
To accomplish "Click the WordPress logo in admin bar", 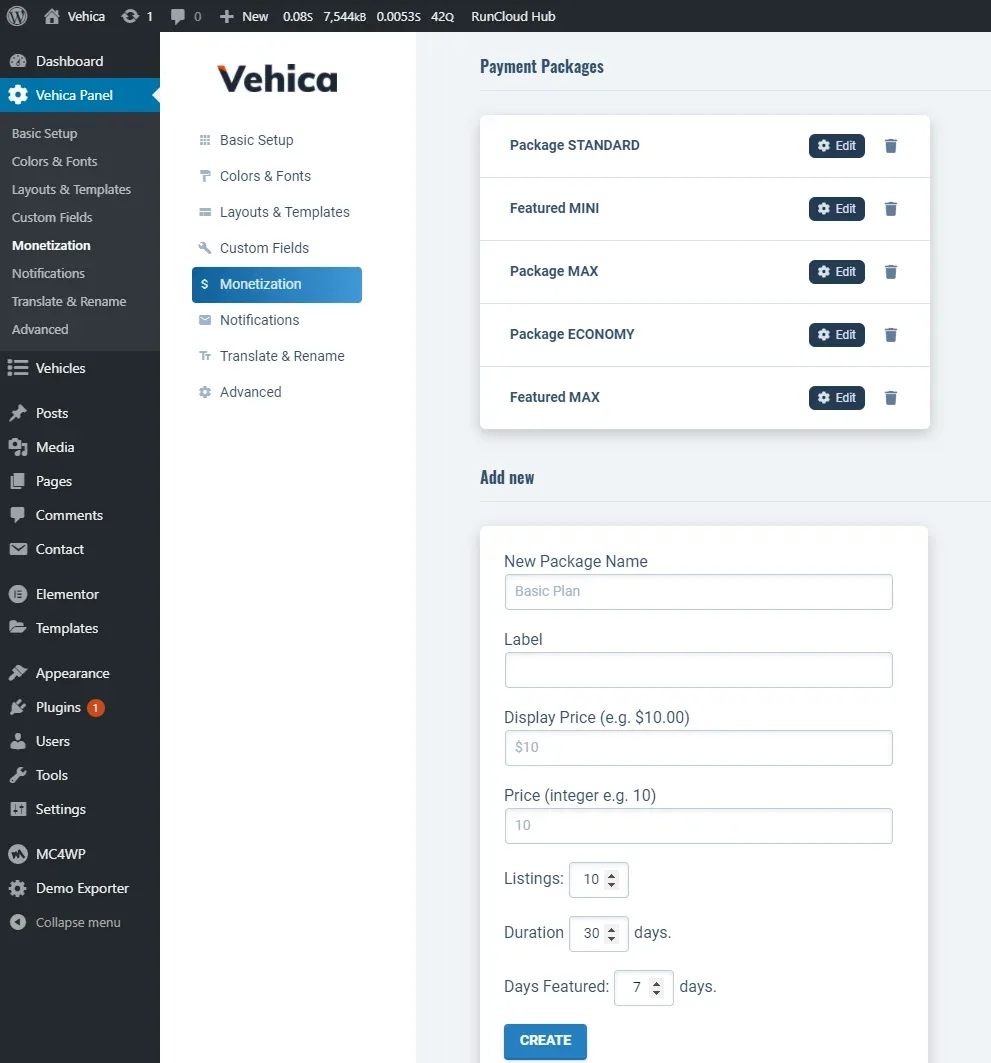I will click(17, 16).
